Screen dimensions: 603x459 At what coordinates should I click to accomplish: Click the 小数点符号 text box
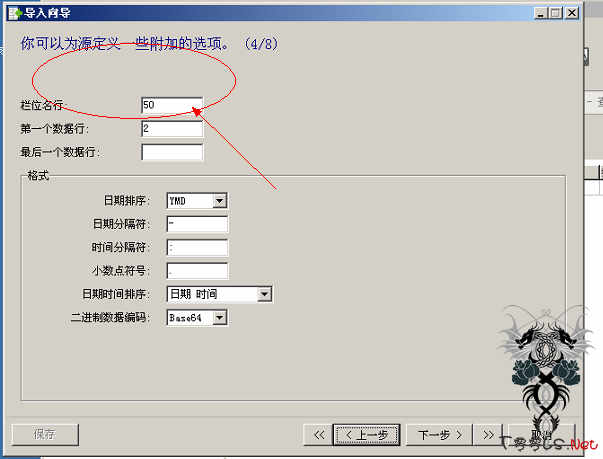pos(197,271)
